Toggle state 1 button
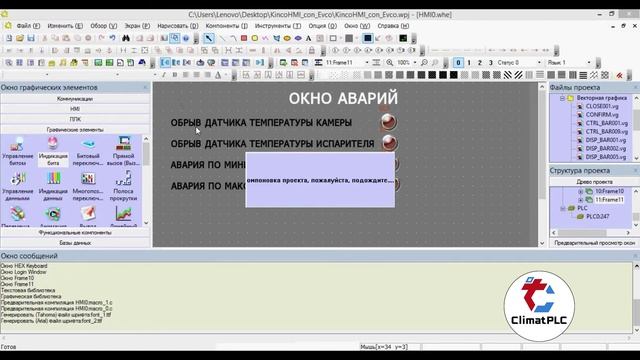The image size is (640, 360). pyautogui.click(x=469, y=62)
